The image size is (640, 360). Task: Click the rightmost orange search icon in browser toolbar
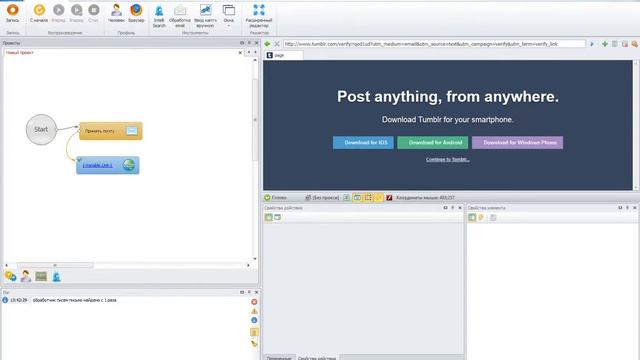click(x=635, y=44)
